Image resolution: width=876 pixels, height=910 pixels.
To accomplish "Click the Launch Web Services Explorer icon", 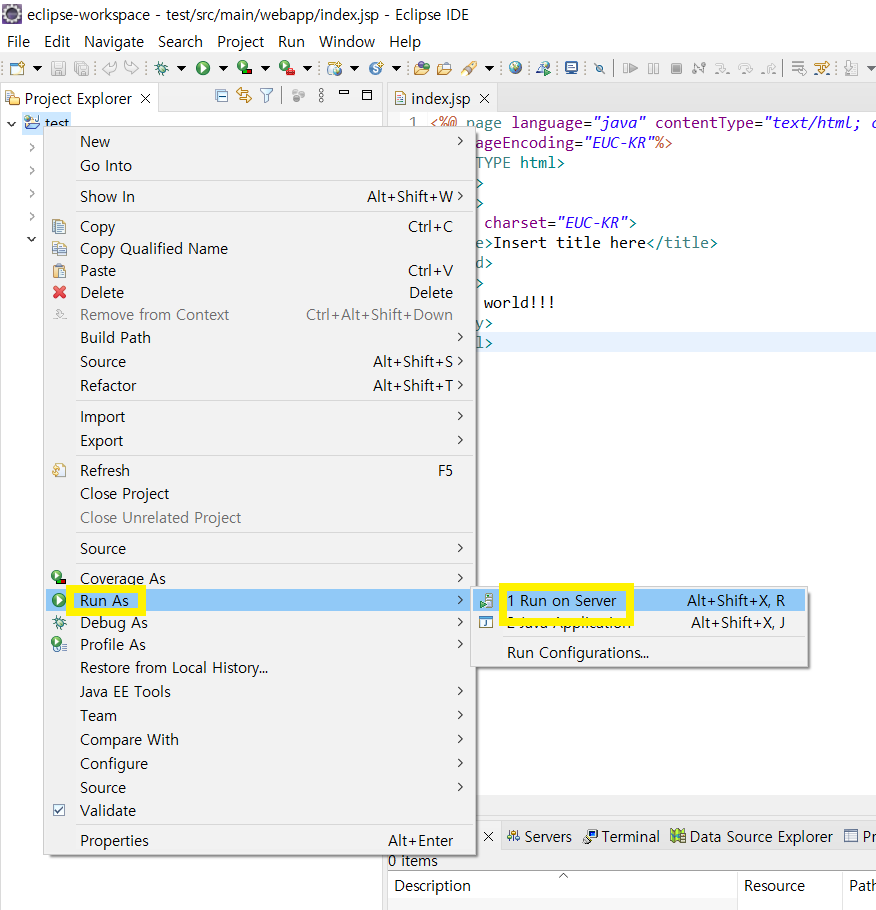I will pos(544,68).
